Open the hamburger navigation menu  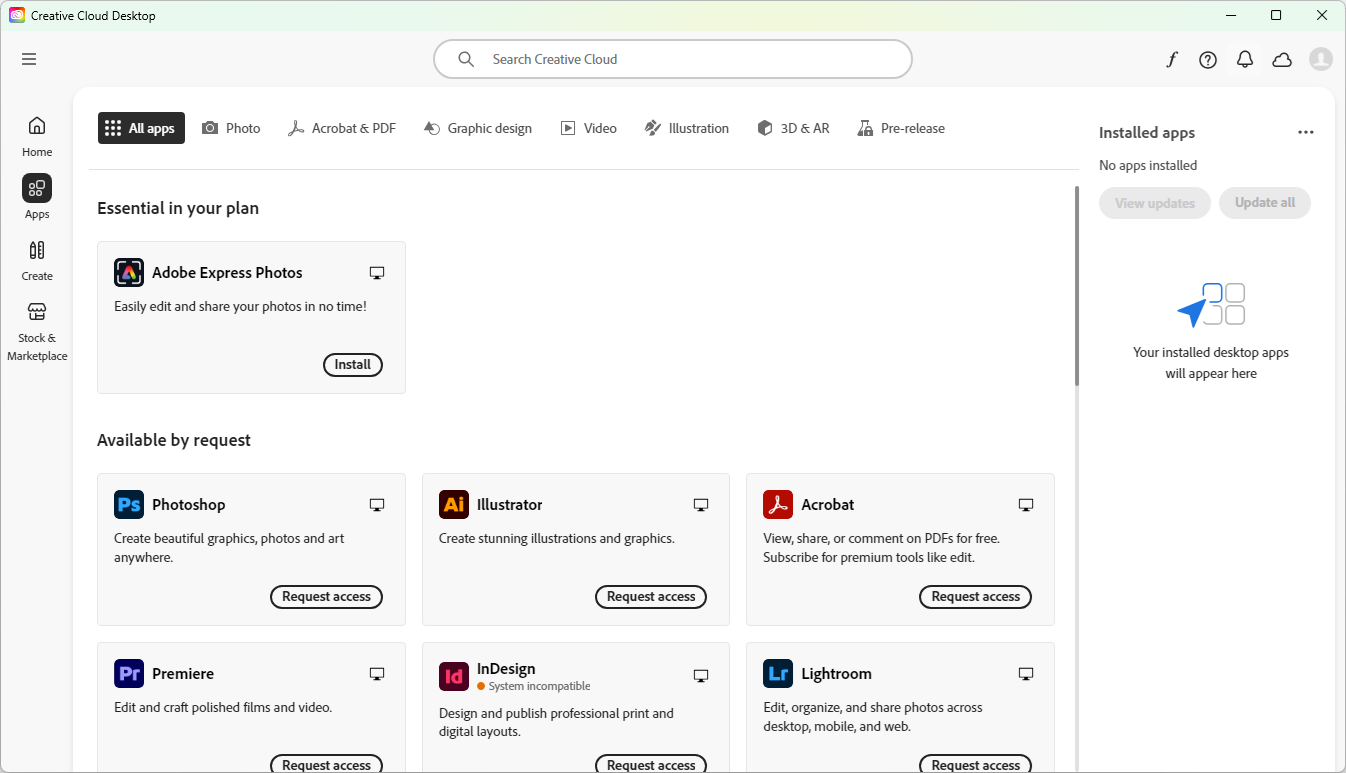click(28, 59)
